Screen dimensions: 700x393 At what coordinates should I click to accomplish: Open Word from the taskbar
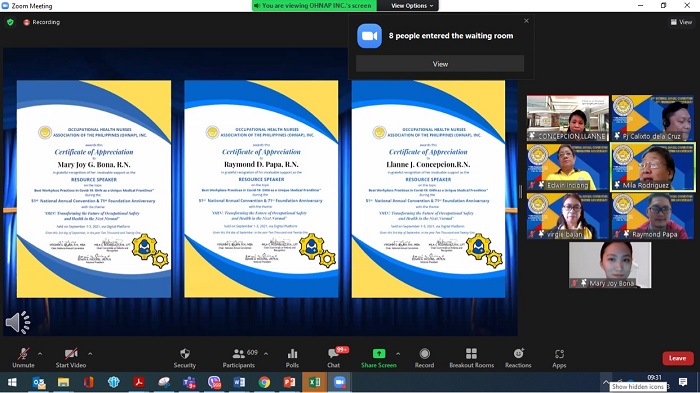click(x=239, y=382)
